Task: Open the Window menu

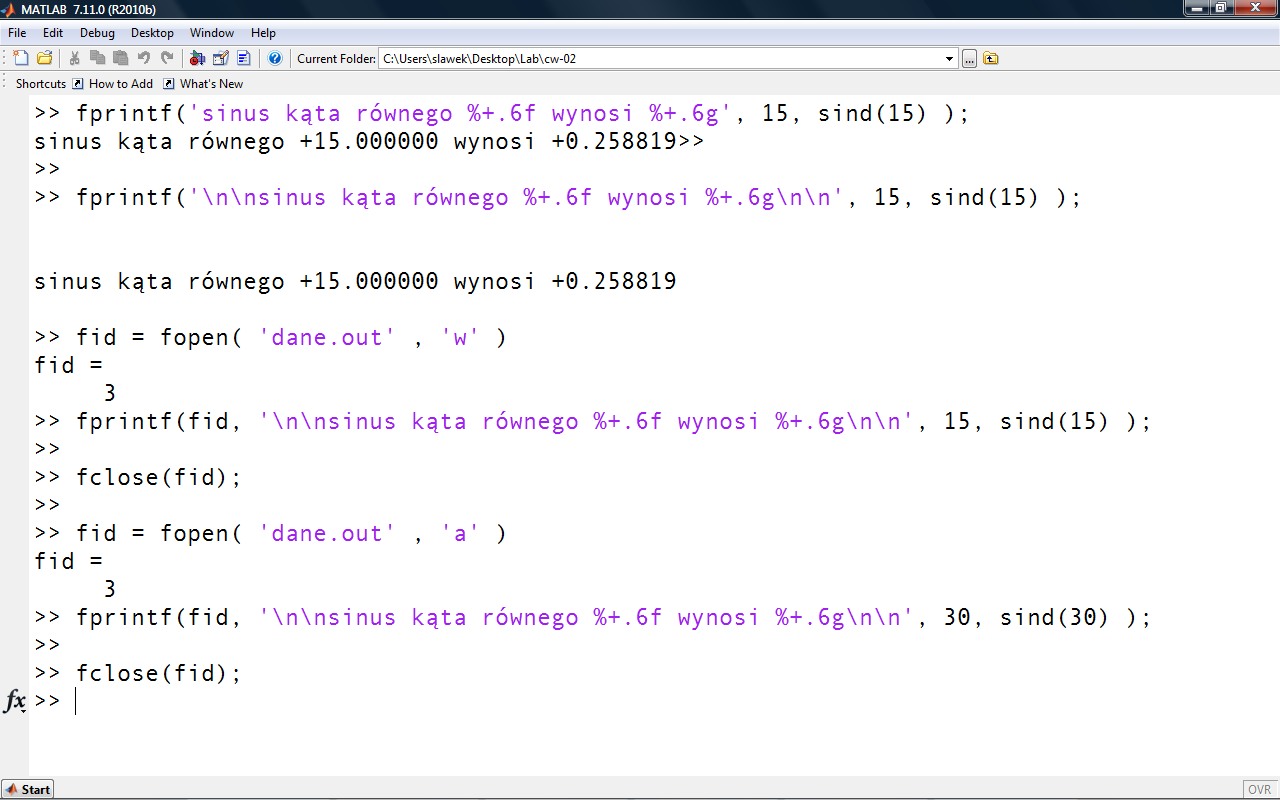Action: (212, 33)
